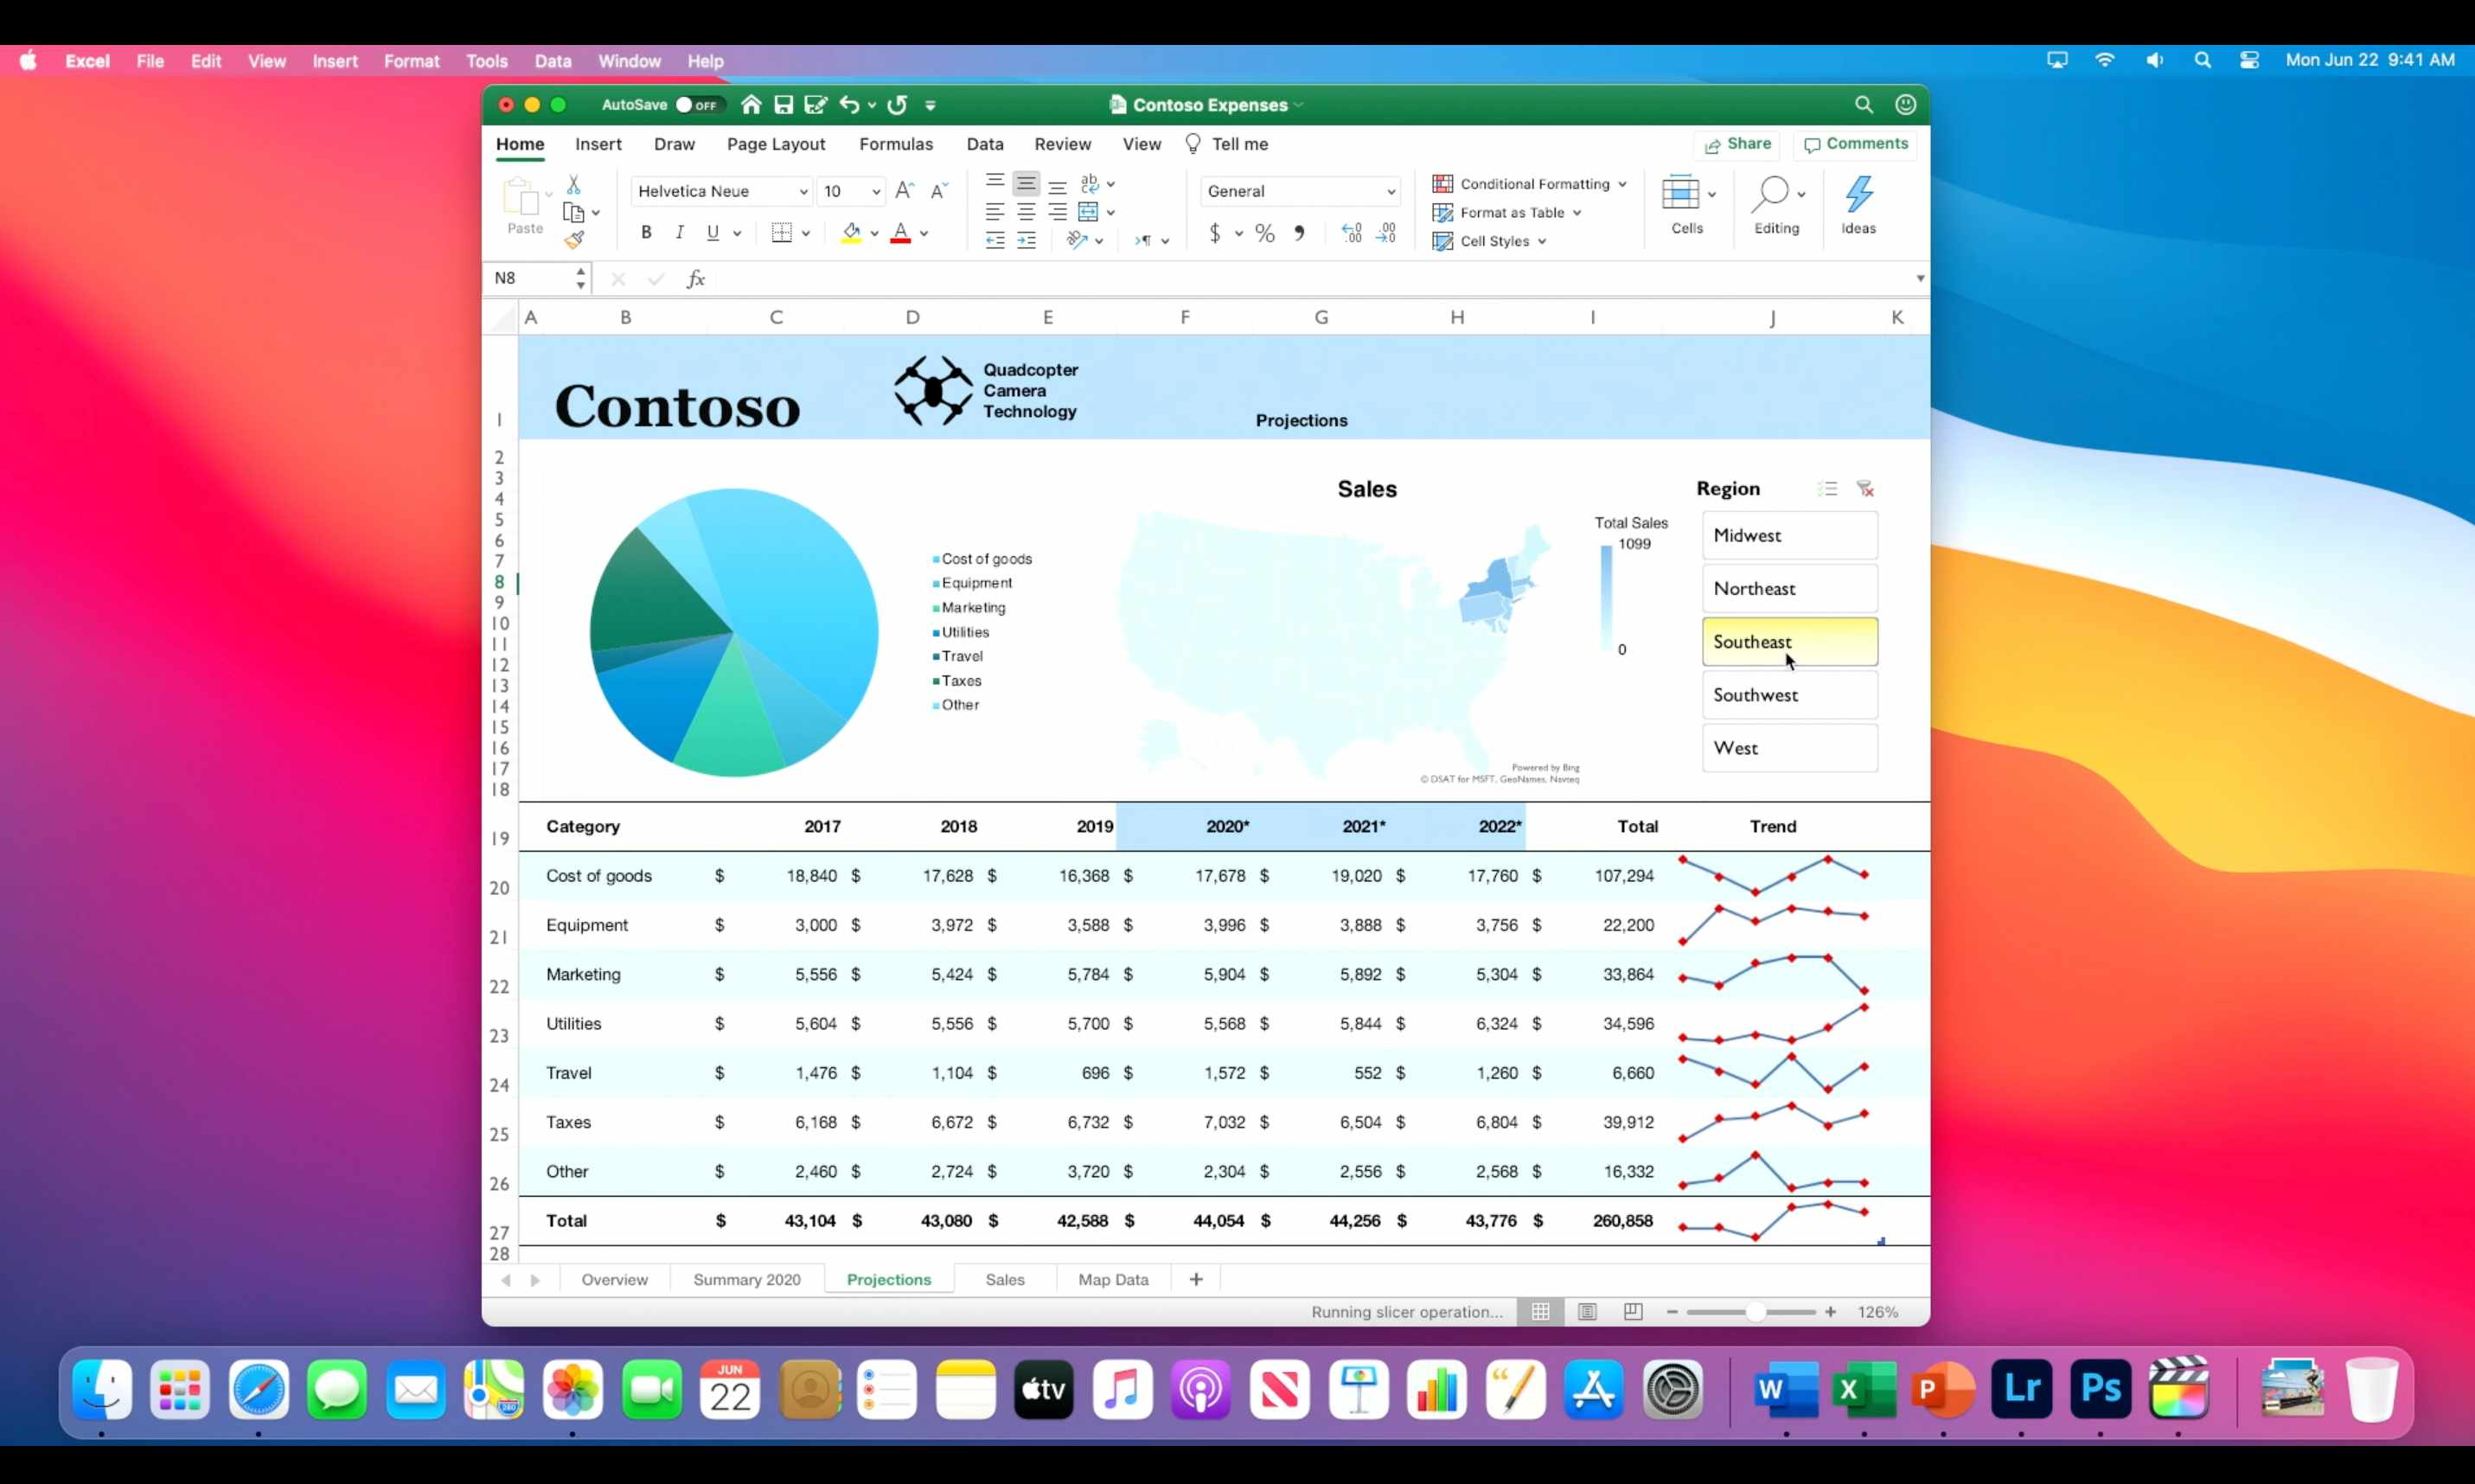Click the Share button
Image resolution: width=2475 pixels, height=1484 pixels.
point(1737,144)
